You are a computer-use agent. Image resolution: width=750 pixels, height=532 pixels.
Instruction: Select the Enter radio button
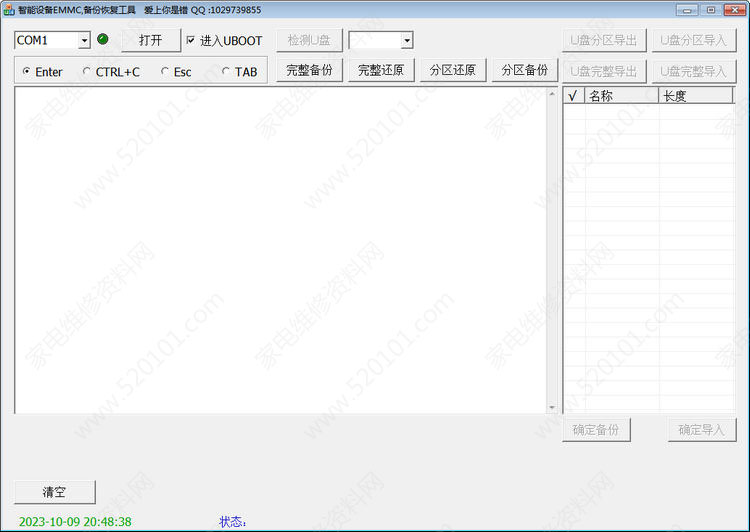26,72
